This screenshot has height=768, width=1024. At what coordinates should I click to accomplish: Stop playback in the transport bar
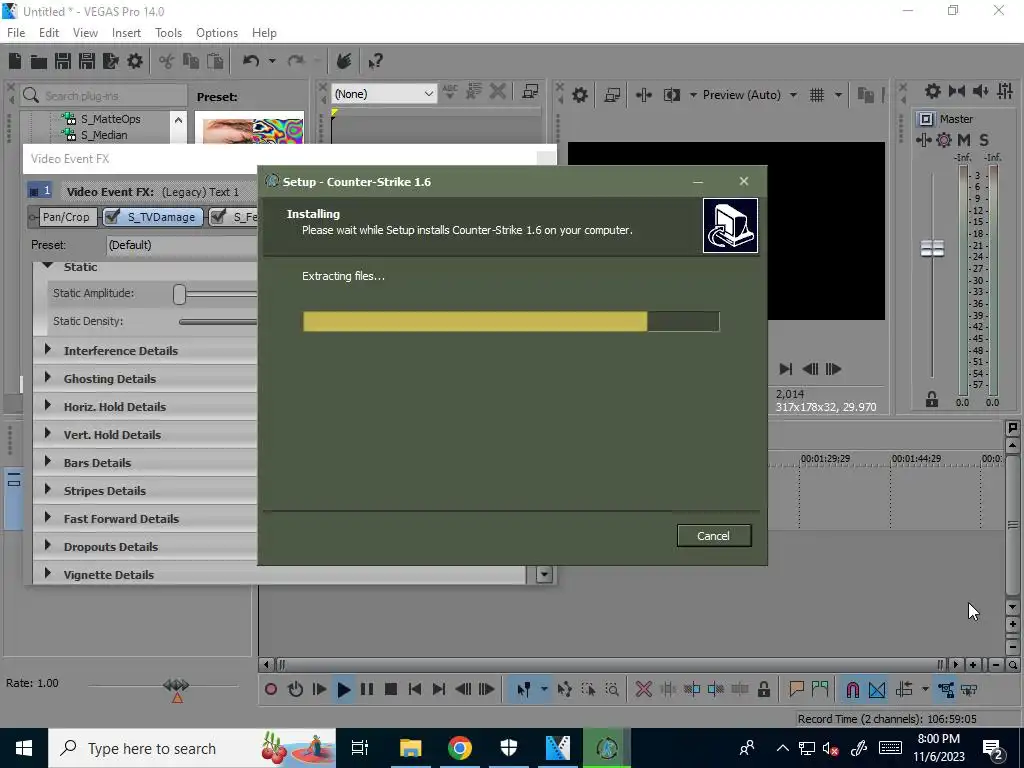[x=391, y=689]
